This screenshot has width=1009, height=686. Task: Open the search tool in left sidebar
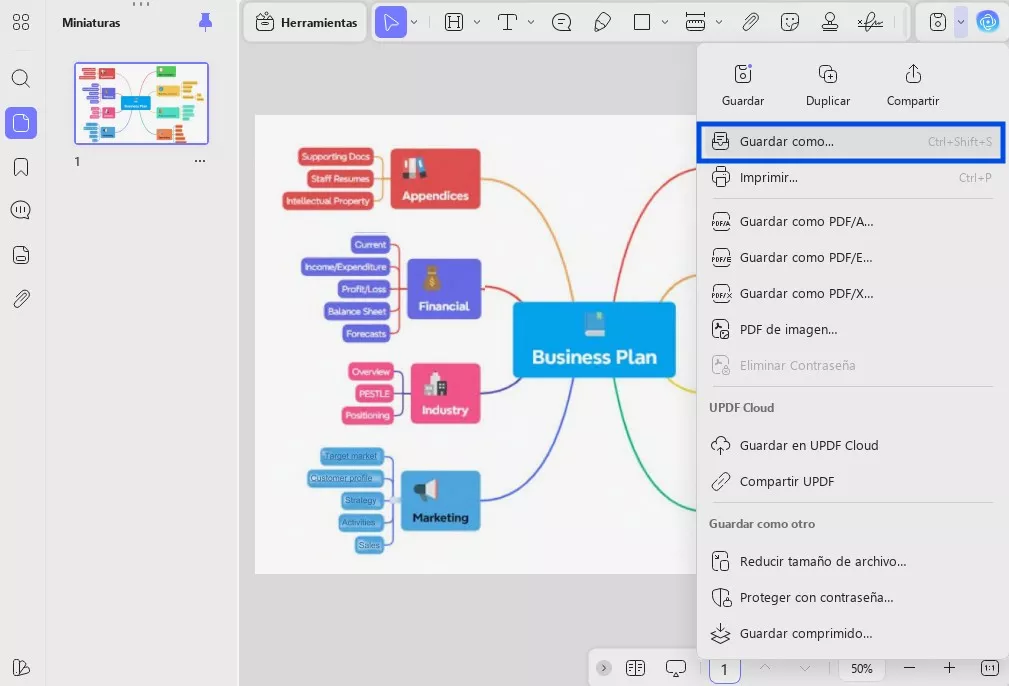pos(21,79)
